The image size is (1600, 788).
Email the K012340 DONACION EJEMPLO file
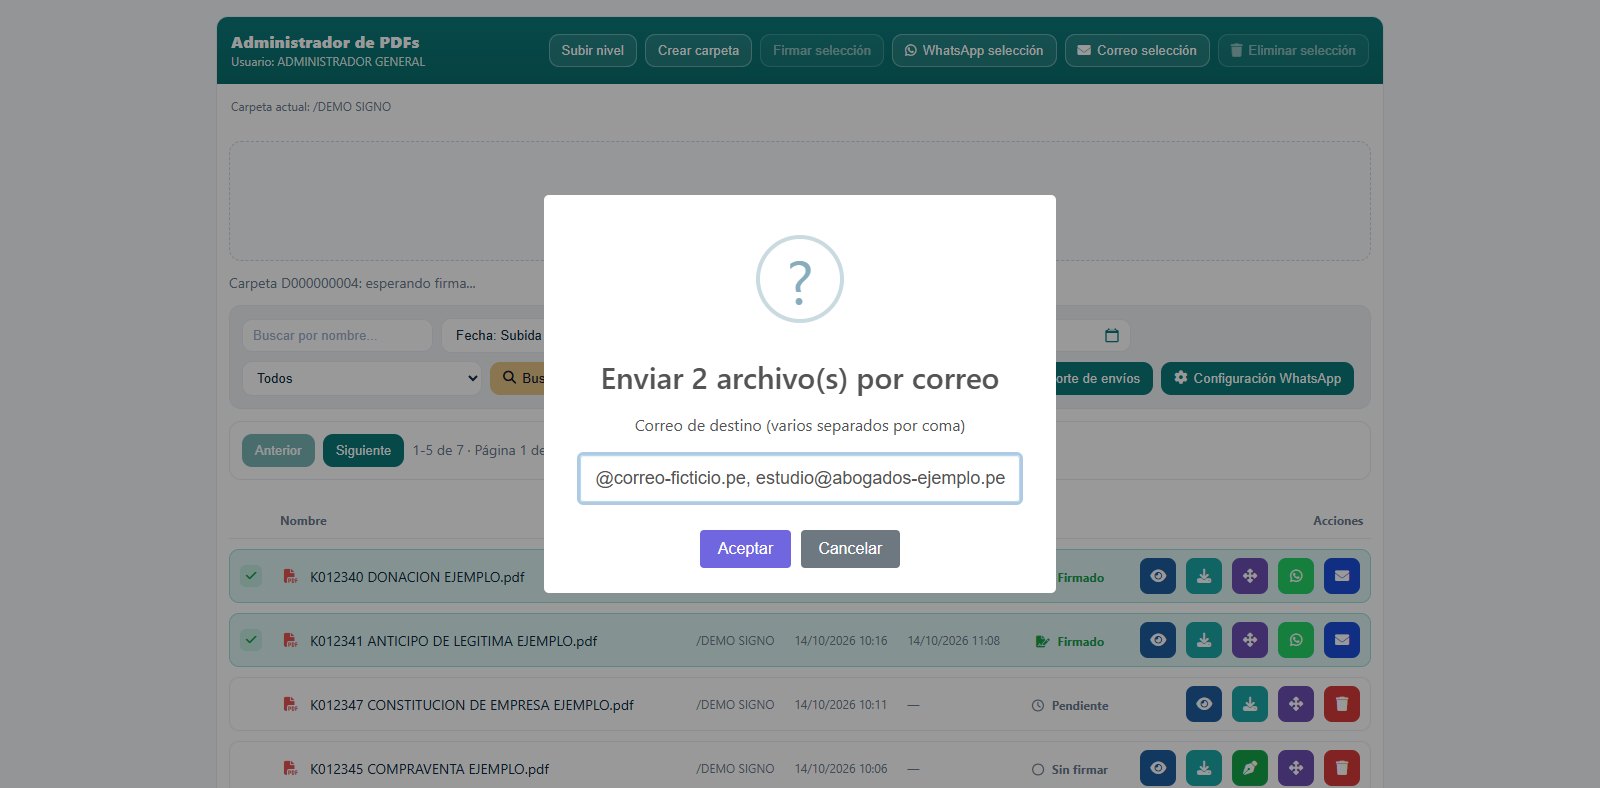[x=1342, y=576]
